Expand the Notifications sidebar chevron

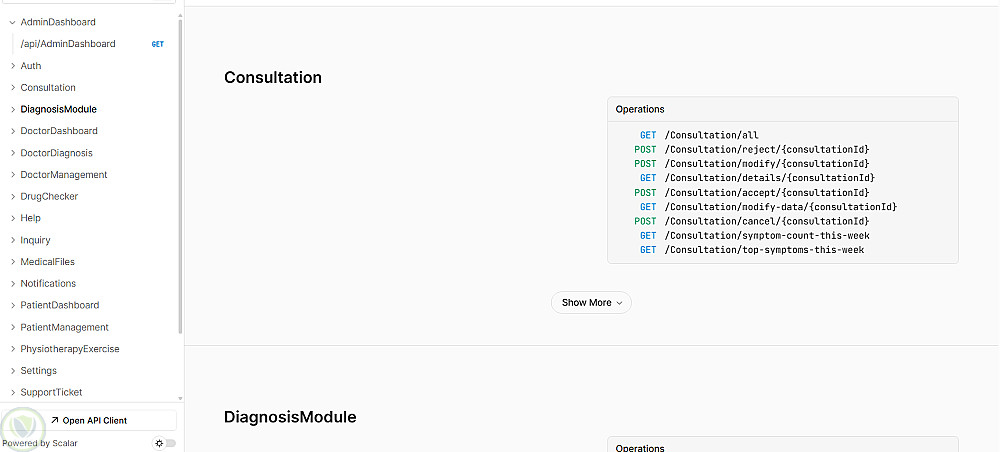point(13,284)
